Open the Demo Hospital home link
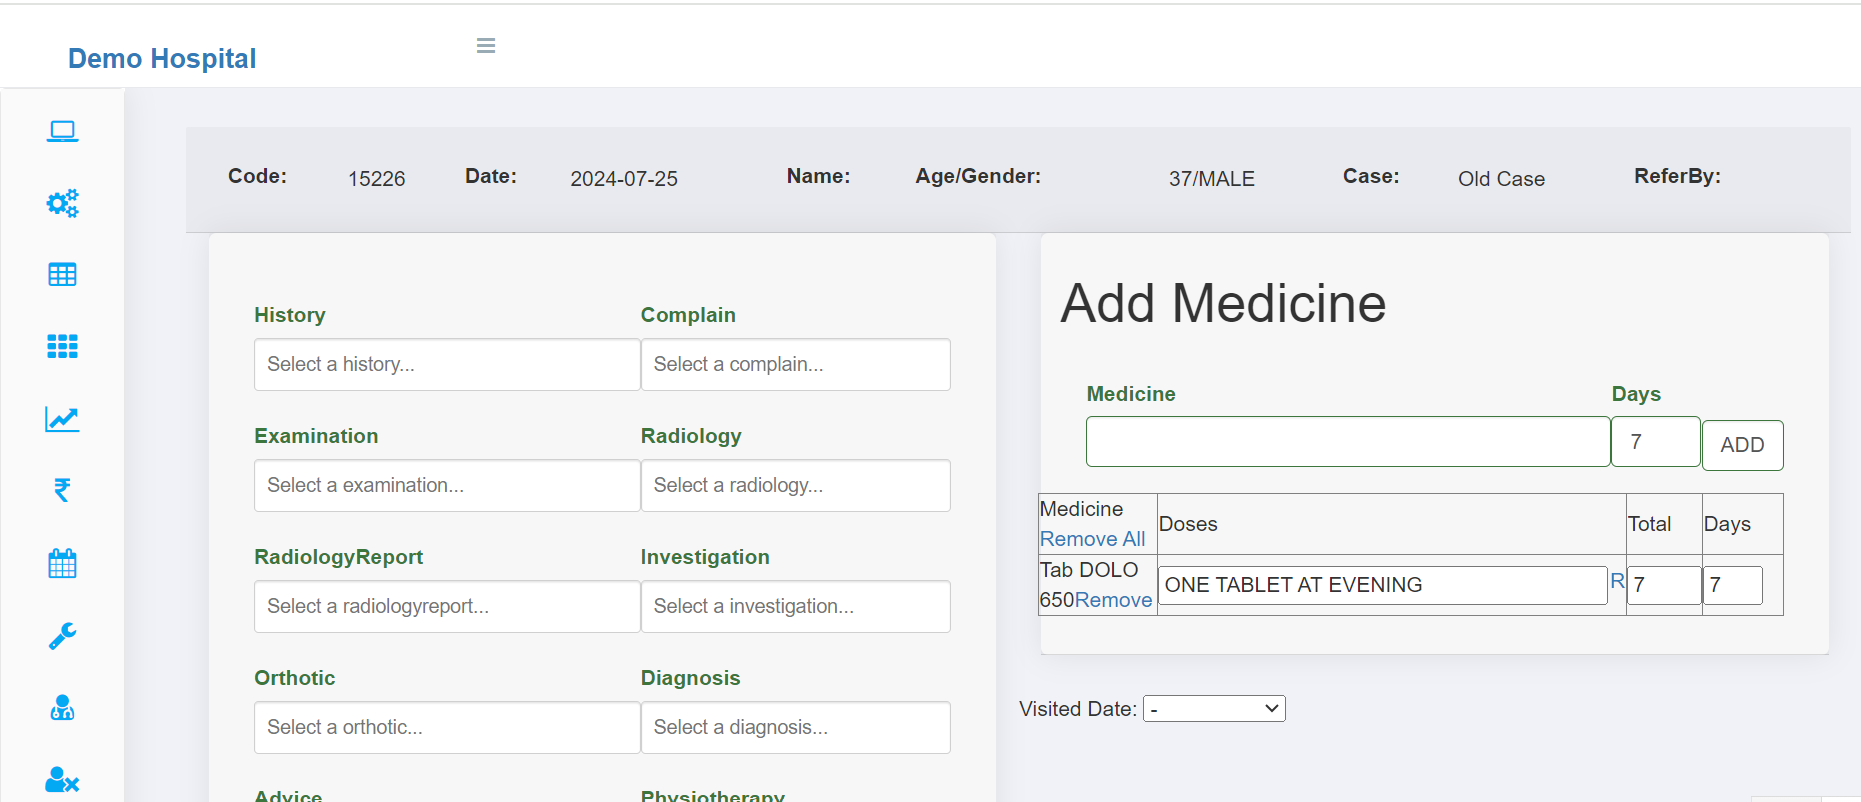 point(162,59)
